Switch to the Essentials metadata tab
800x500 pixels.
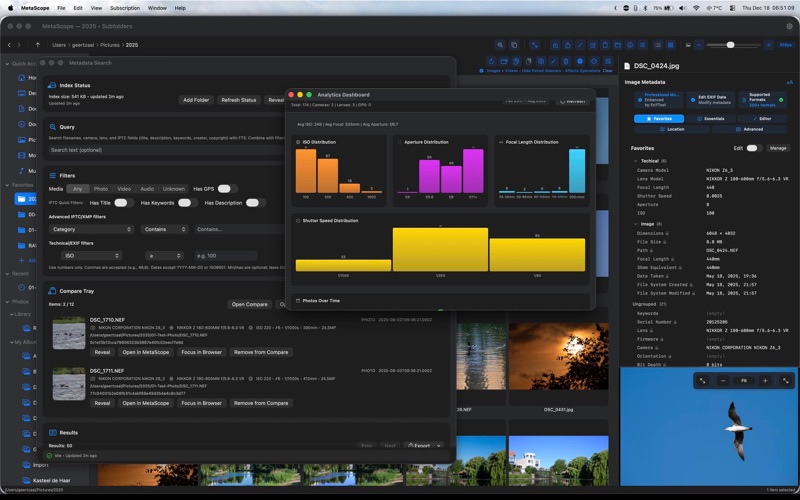pos(711,118)
